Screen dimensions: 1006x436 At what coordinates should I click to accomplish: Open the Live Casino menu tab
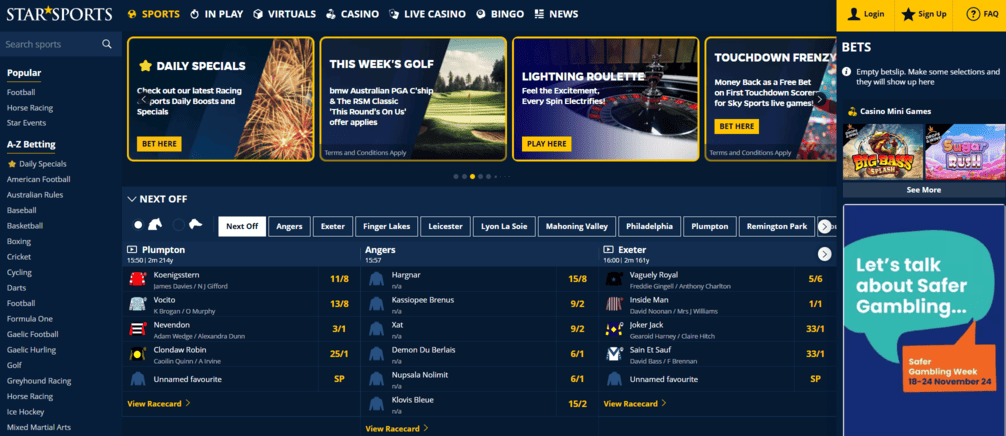pyautogui.click(x=427, y=14)
